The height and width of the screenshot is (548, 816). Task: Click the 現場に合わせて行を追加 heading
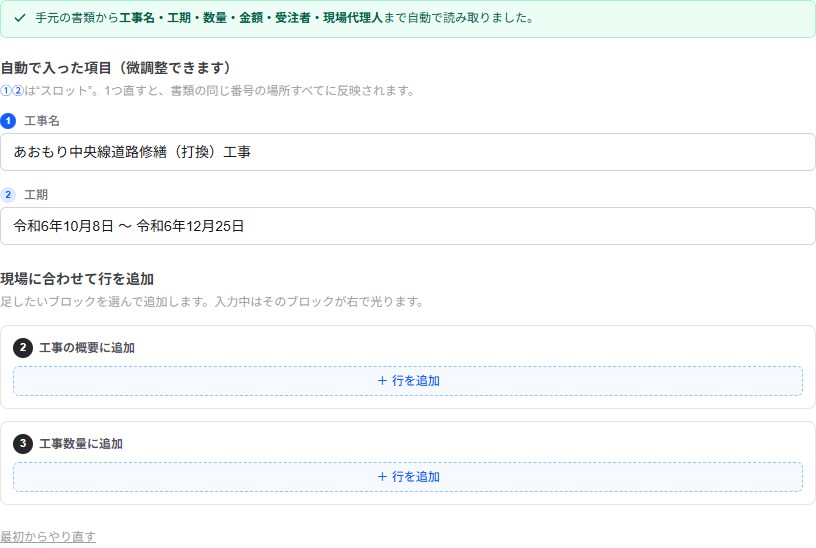pyautogui.click(x=77, y=279)
